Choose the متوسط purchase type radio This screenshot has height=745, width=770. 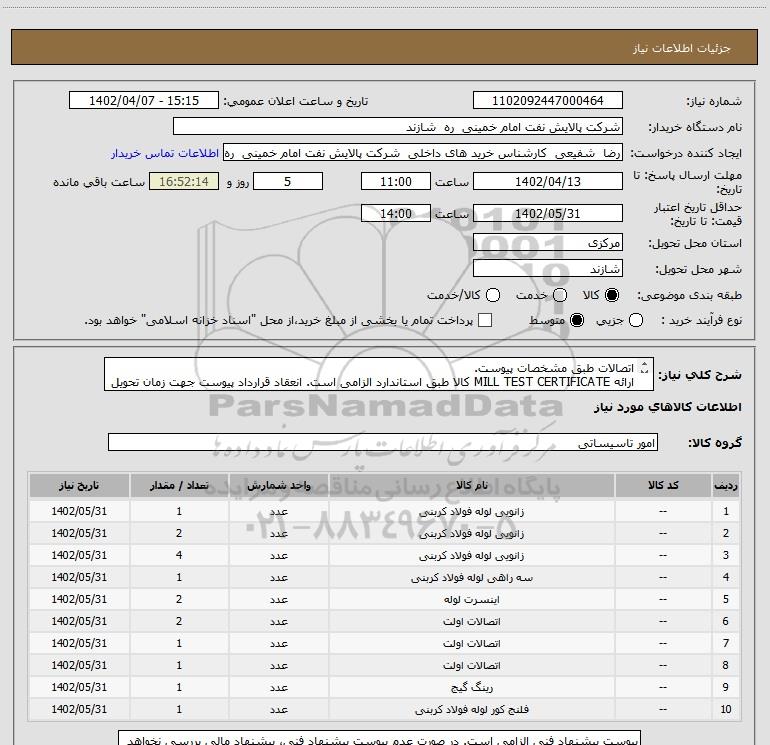(x=577, y=321)
